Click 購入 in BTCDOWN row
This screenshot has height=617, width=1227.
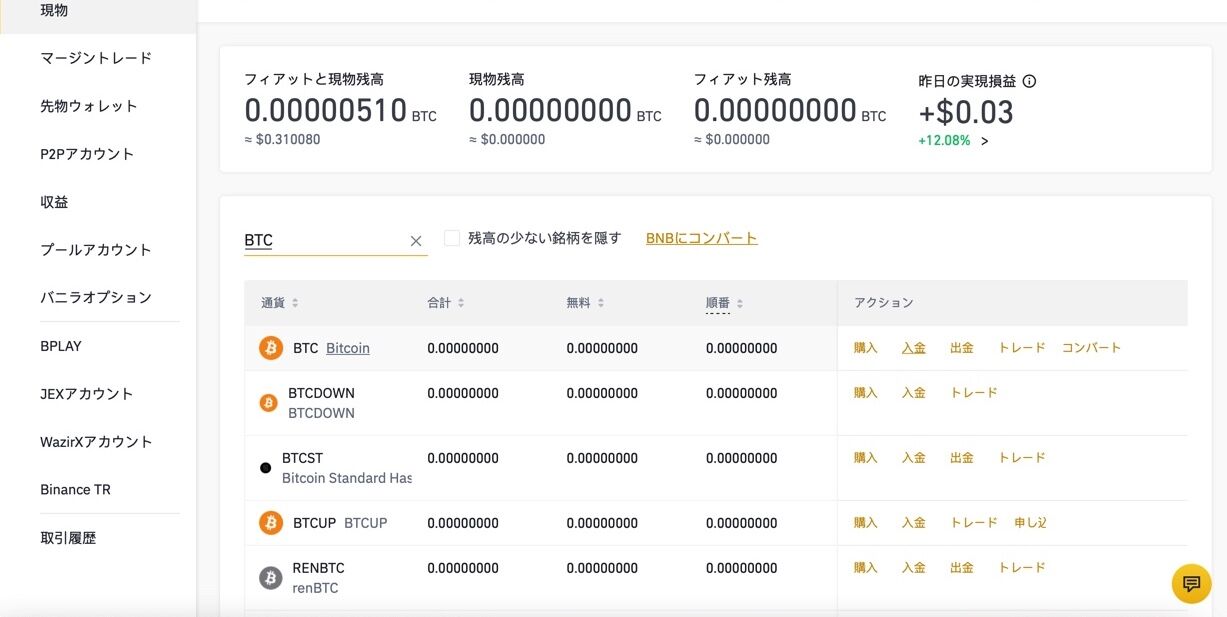coord(866,393)
